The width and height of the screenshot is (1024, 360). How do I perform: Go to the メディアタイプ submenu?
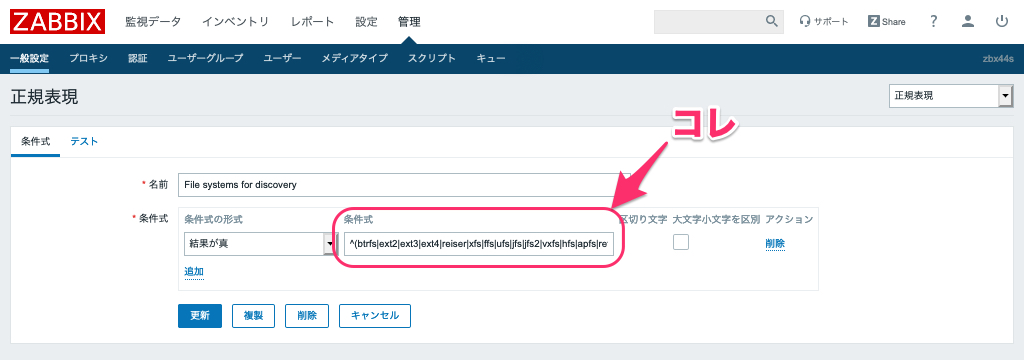click(x=355, y=58)
